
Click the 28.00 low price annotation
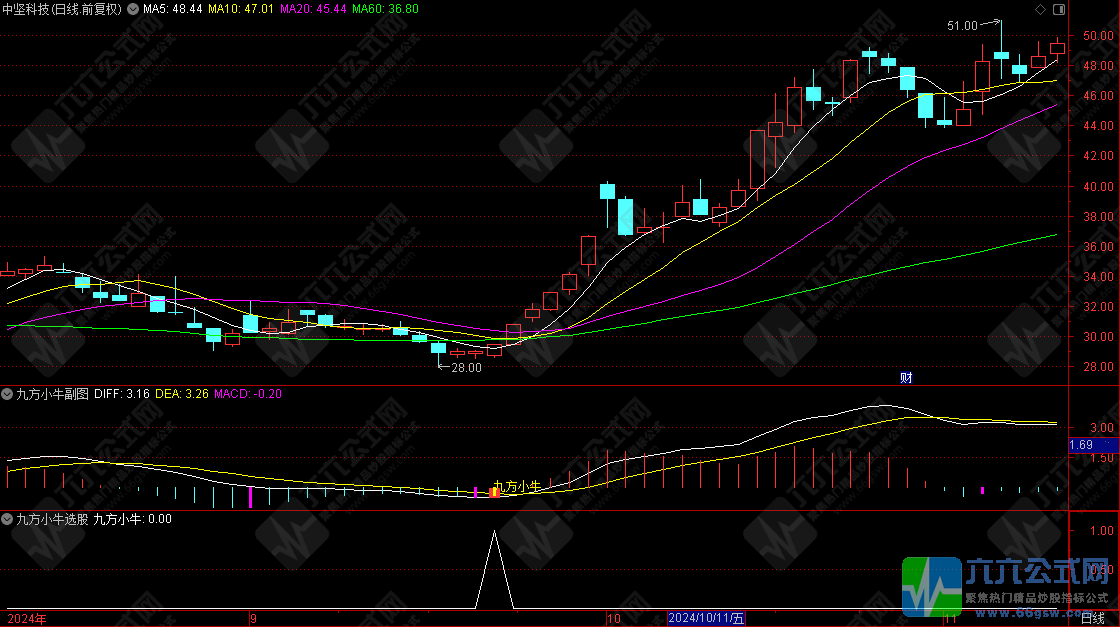[466, 367]
